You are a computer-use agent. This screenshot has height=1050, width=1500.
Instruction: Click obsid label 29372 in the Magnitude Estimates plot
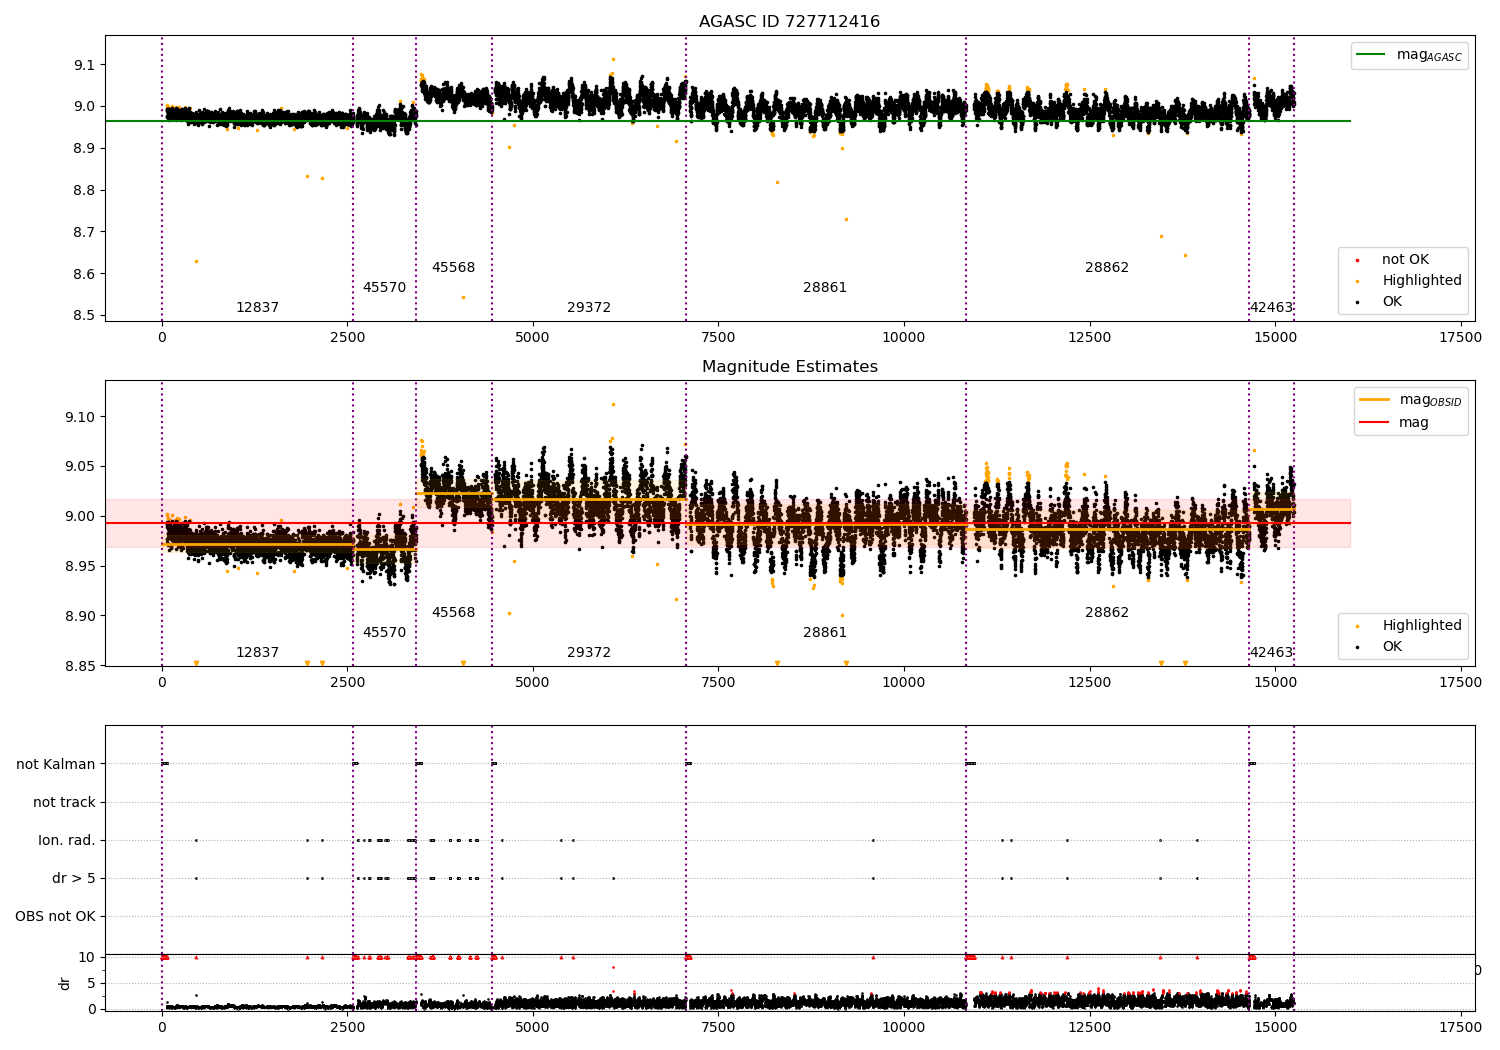click(x=589, y=653)
